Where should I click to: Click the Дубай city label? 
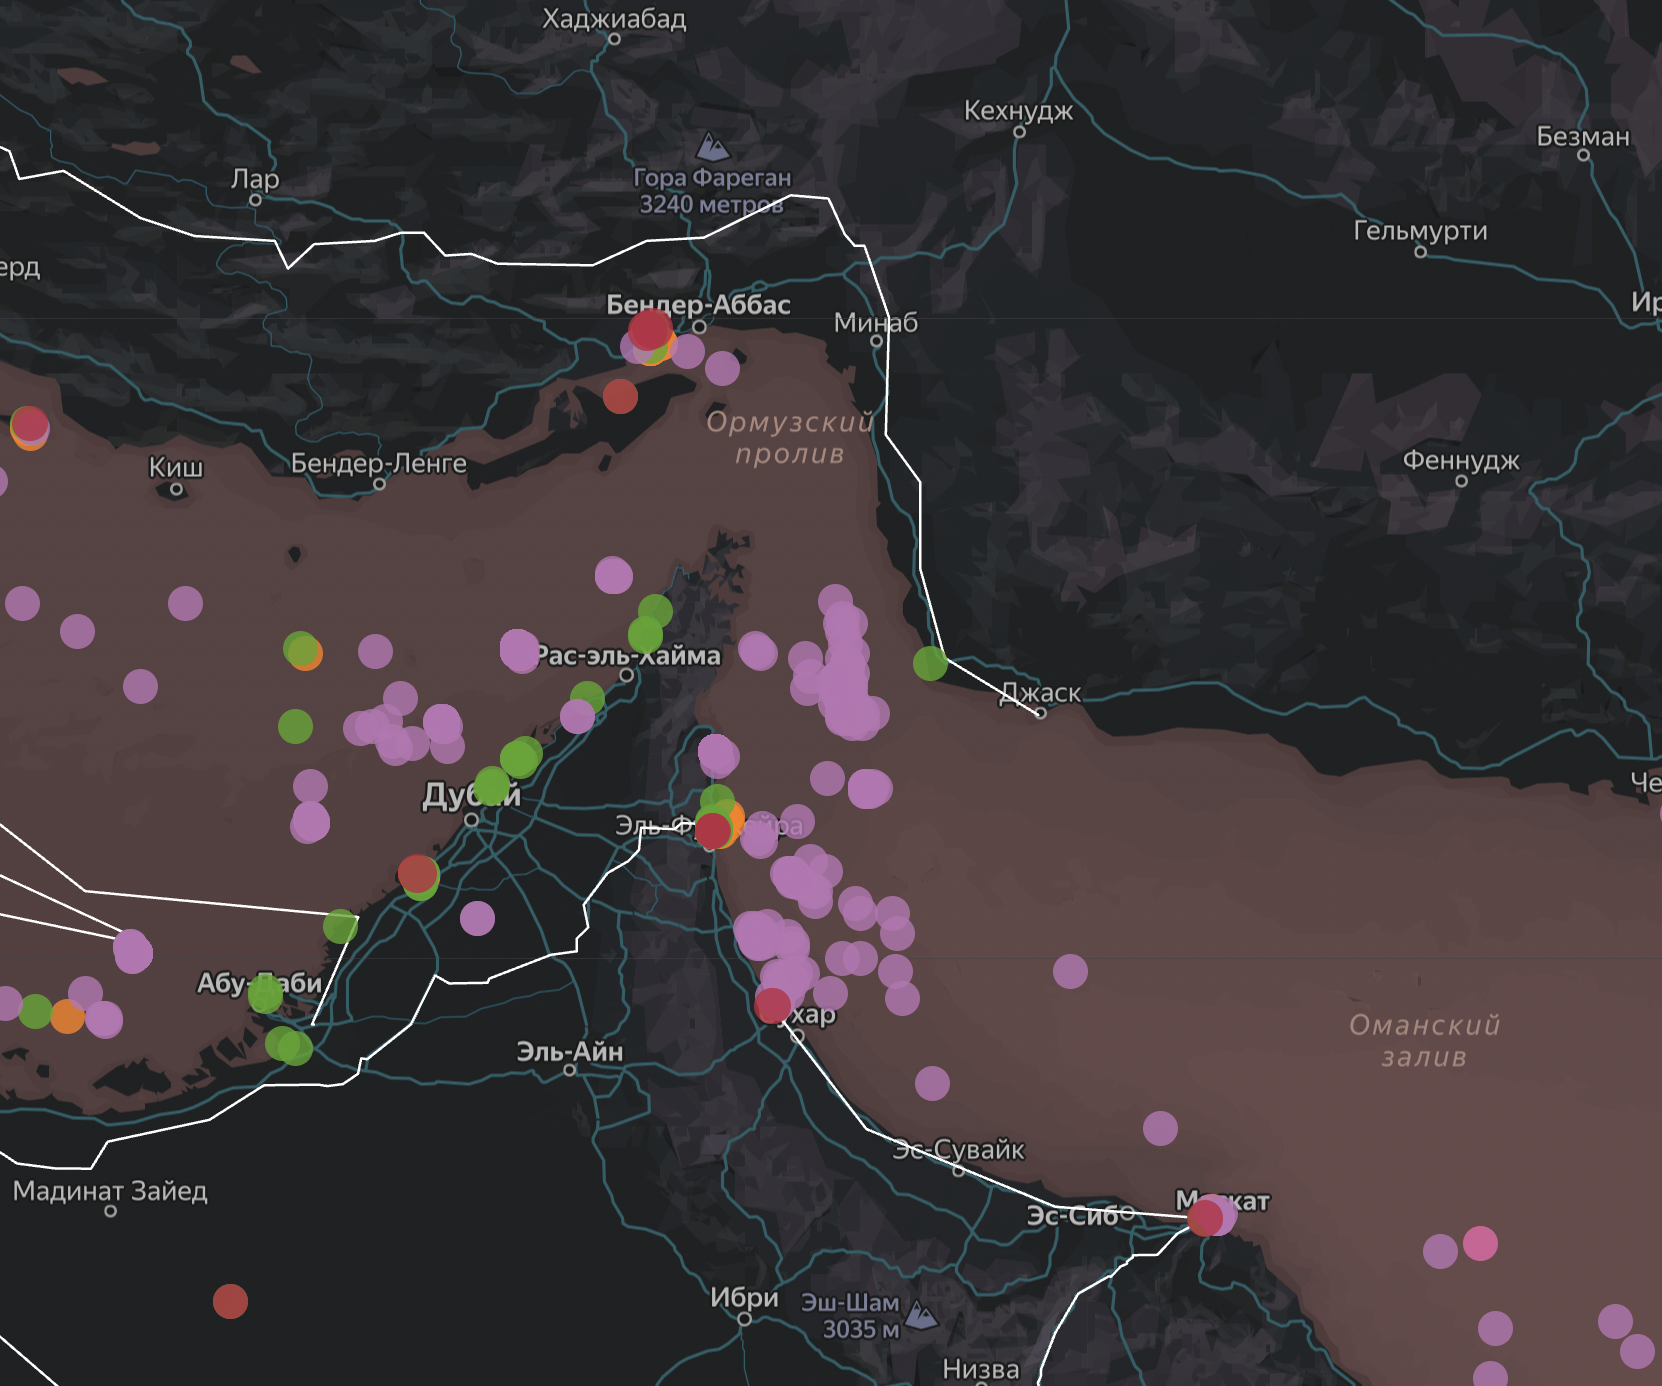click(x=471, y=795)
